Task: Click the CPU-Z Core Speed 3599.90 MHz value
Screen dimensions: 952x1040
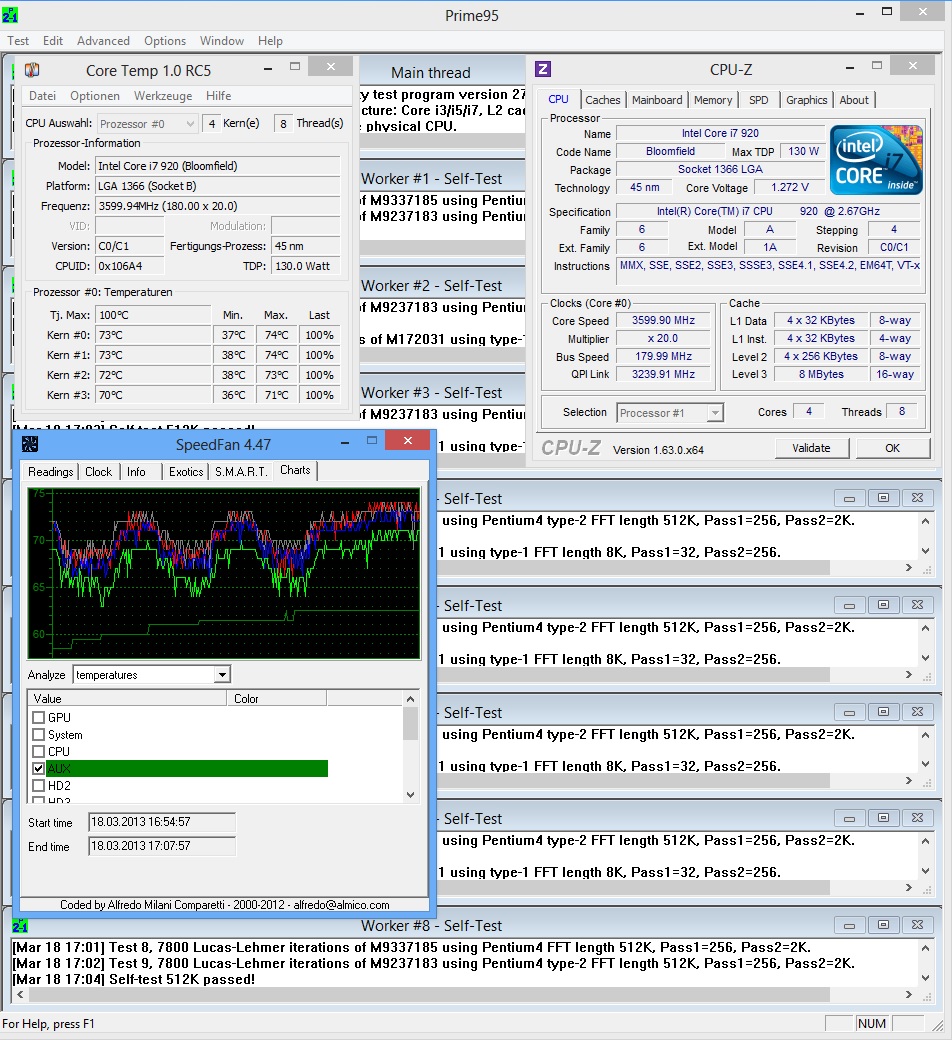Action: (663, 320)
